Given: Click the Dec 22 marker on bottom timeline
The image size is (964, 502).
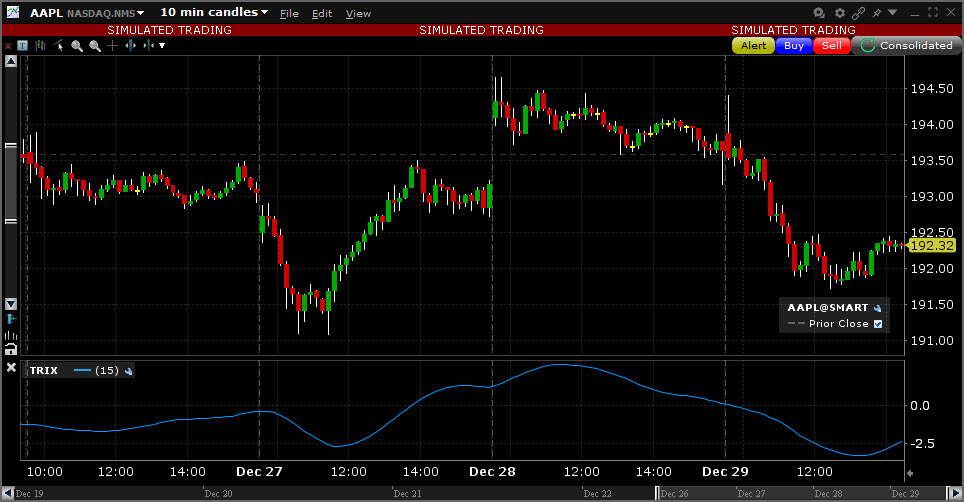Looking at the screenshot, I should click(597, 493).
